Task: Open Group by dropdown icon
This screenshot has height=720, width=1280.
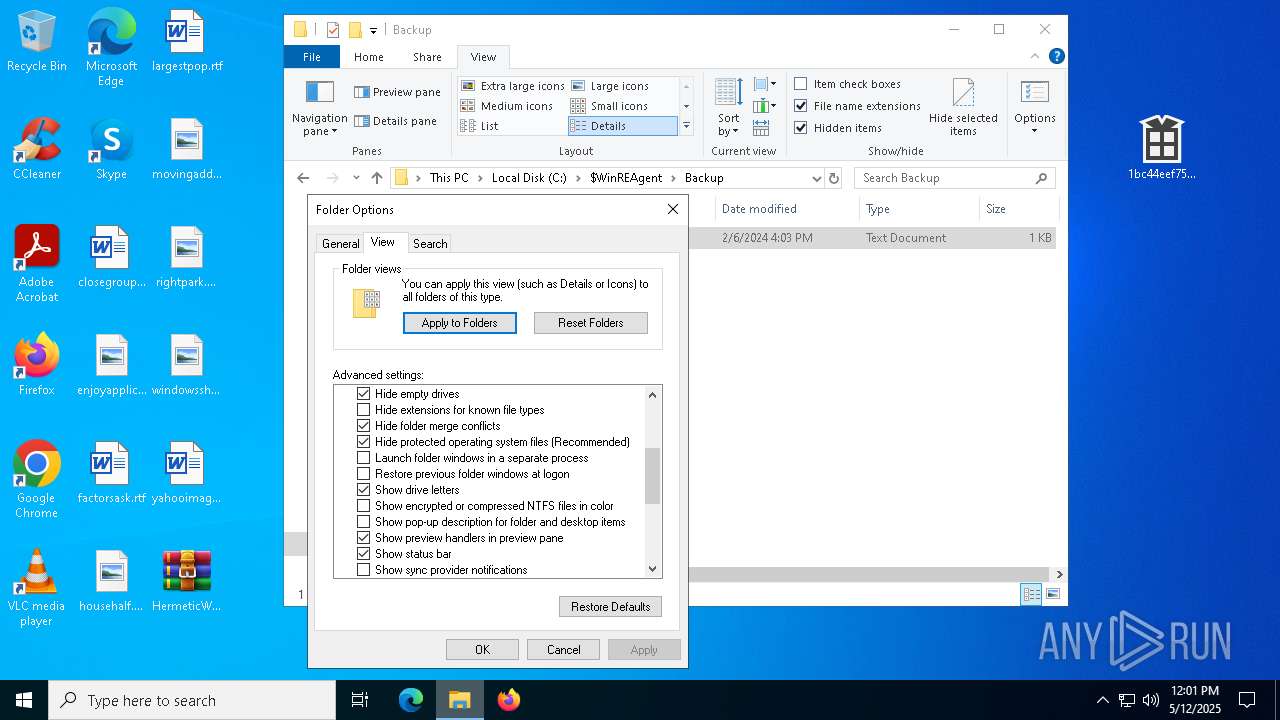Action: point(765,85)
